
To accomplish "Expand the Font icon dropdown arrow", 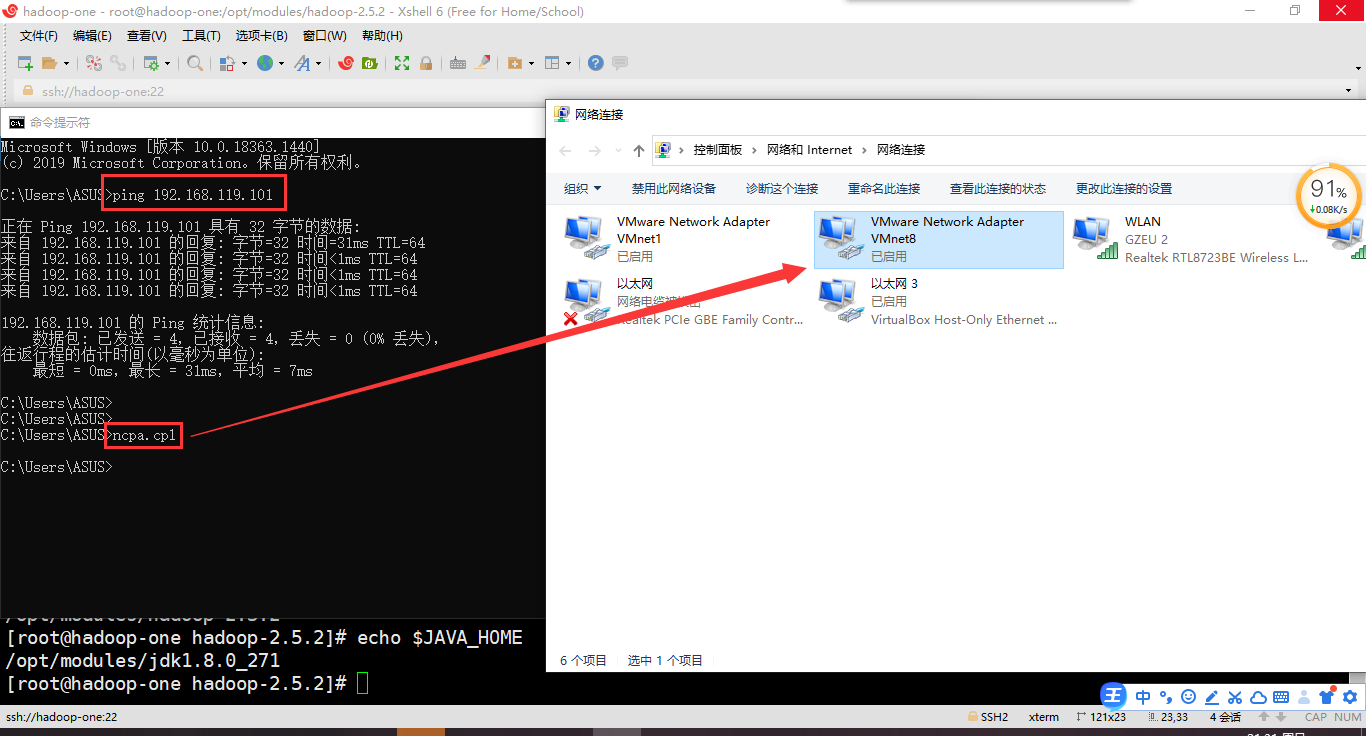I will click(319, 63).
